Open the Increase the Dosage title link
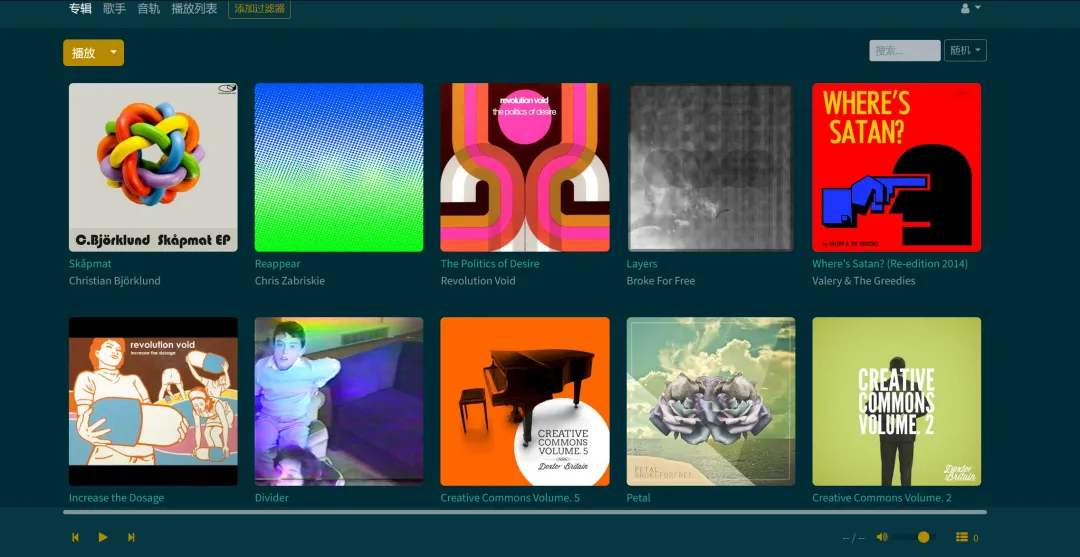The height and width of the screenshot is (557, 1080). [x=116, y=498]
